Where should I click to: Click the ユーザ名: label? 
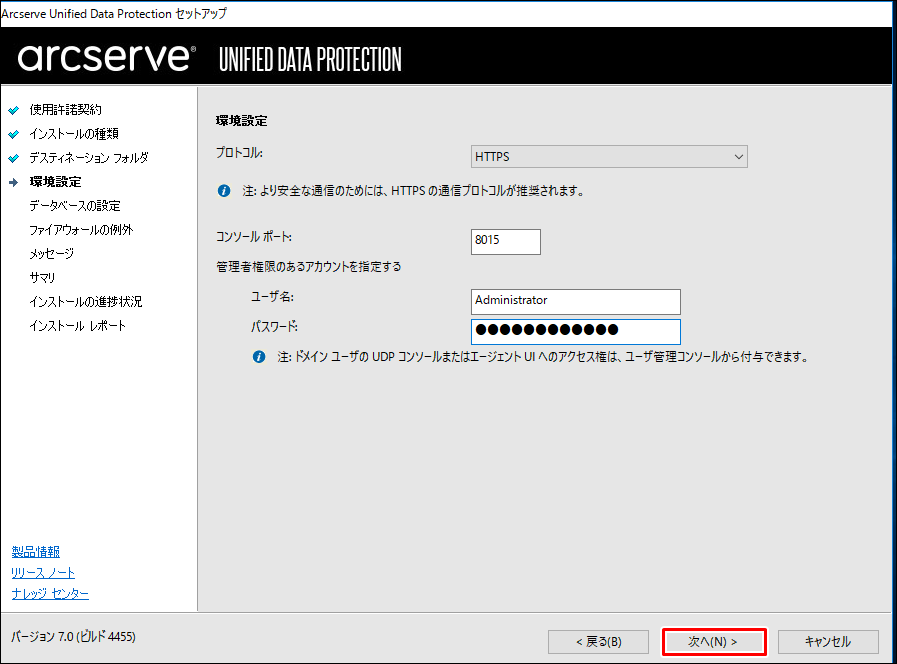272,297
